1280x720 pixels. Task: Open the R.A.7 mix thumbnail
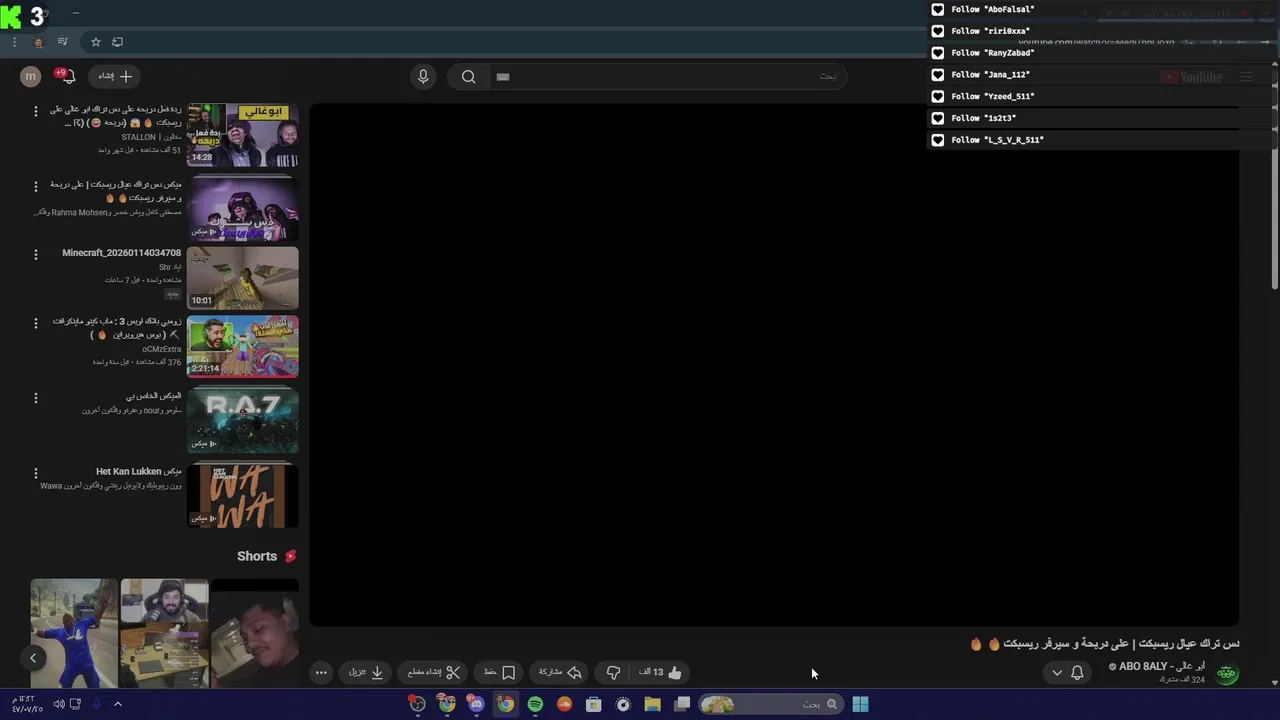[243, 420]
